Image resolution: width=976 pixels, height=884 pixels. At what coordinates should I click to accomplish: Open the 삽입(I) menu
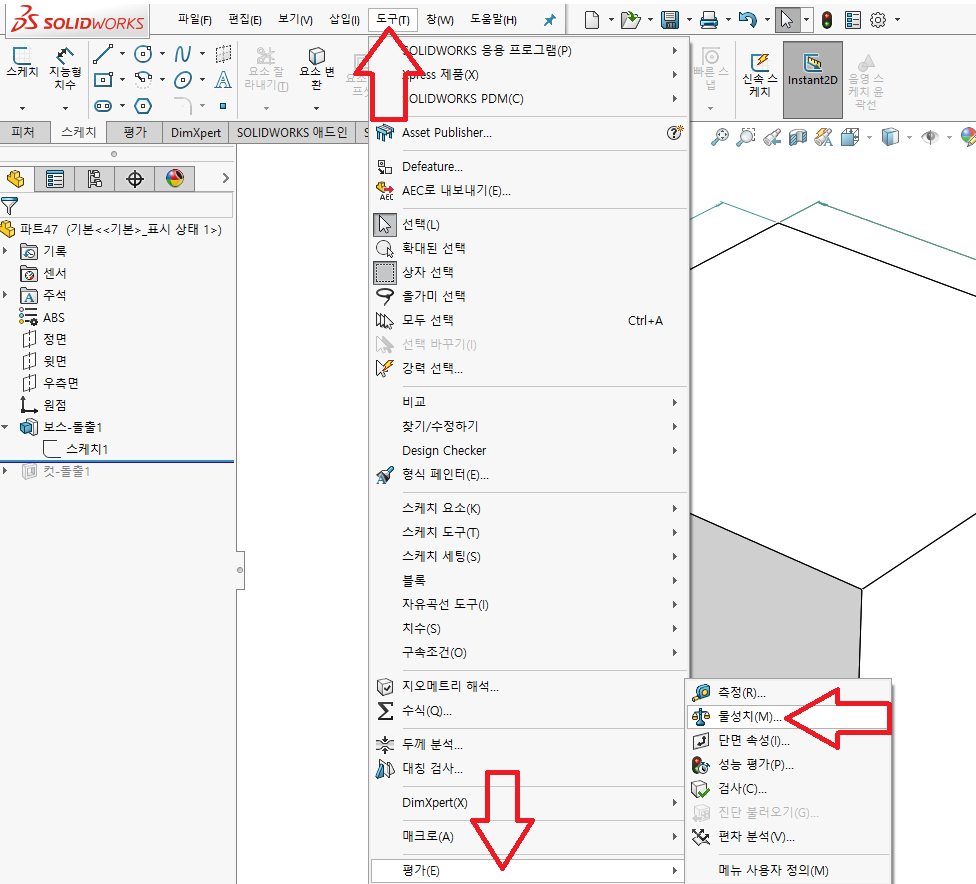point(344,20)
